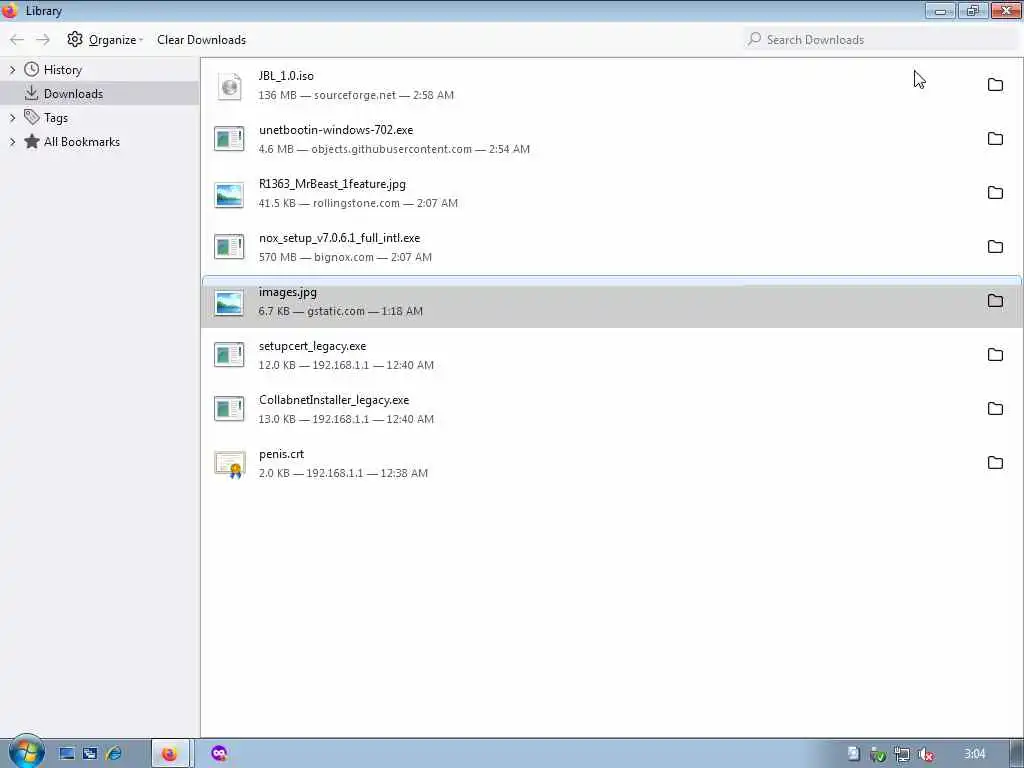Click the '13.0 KB — 192.168.1.1 — 12:40 AM' details
Image resolution: width=1024 pixels, height=768 pixels.
pyautogui.click(x=346, y=419)
